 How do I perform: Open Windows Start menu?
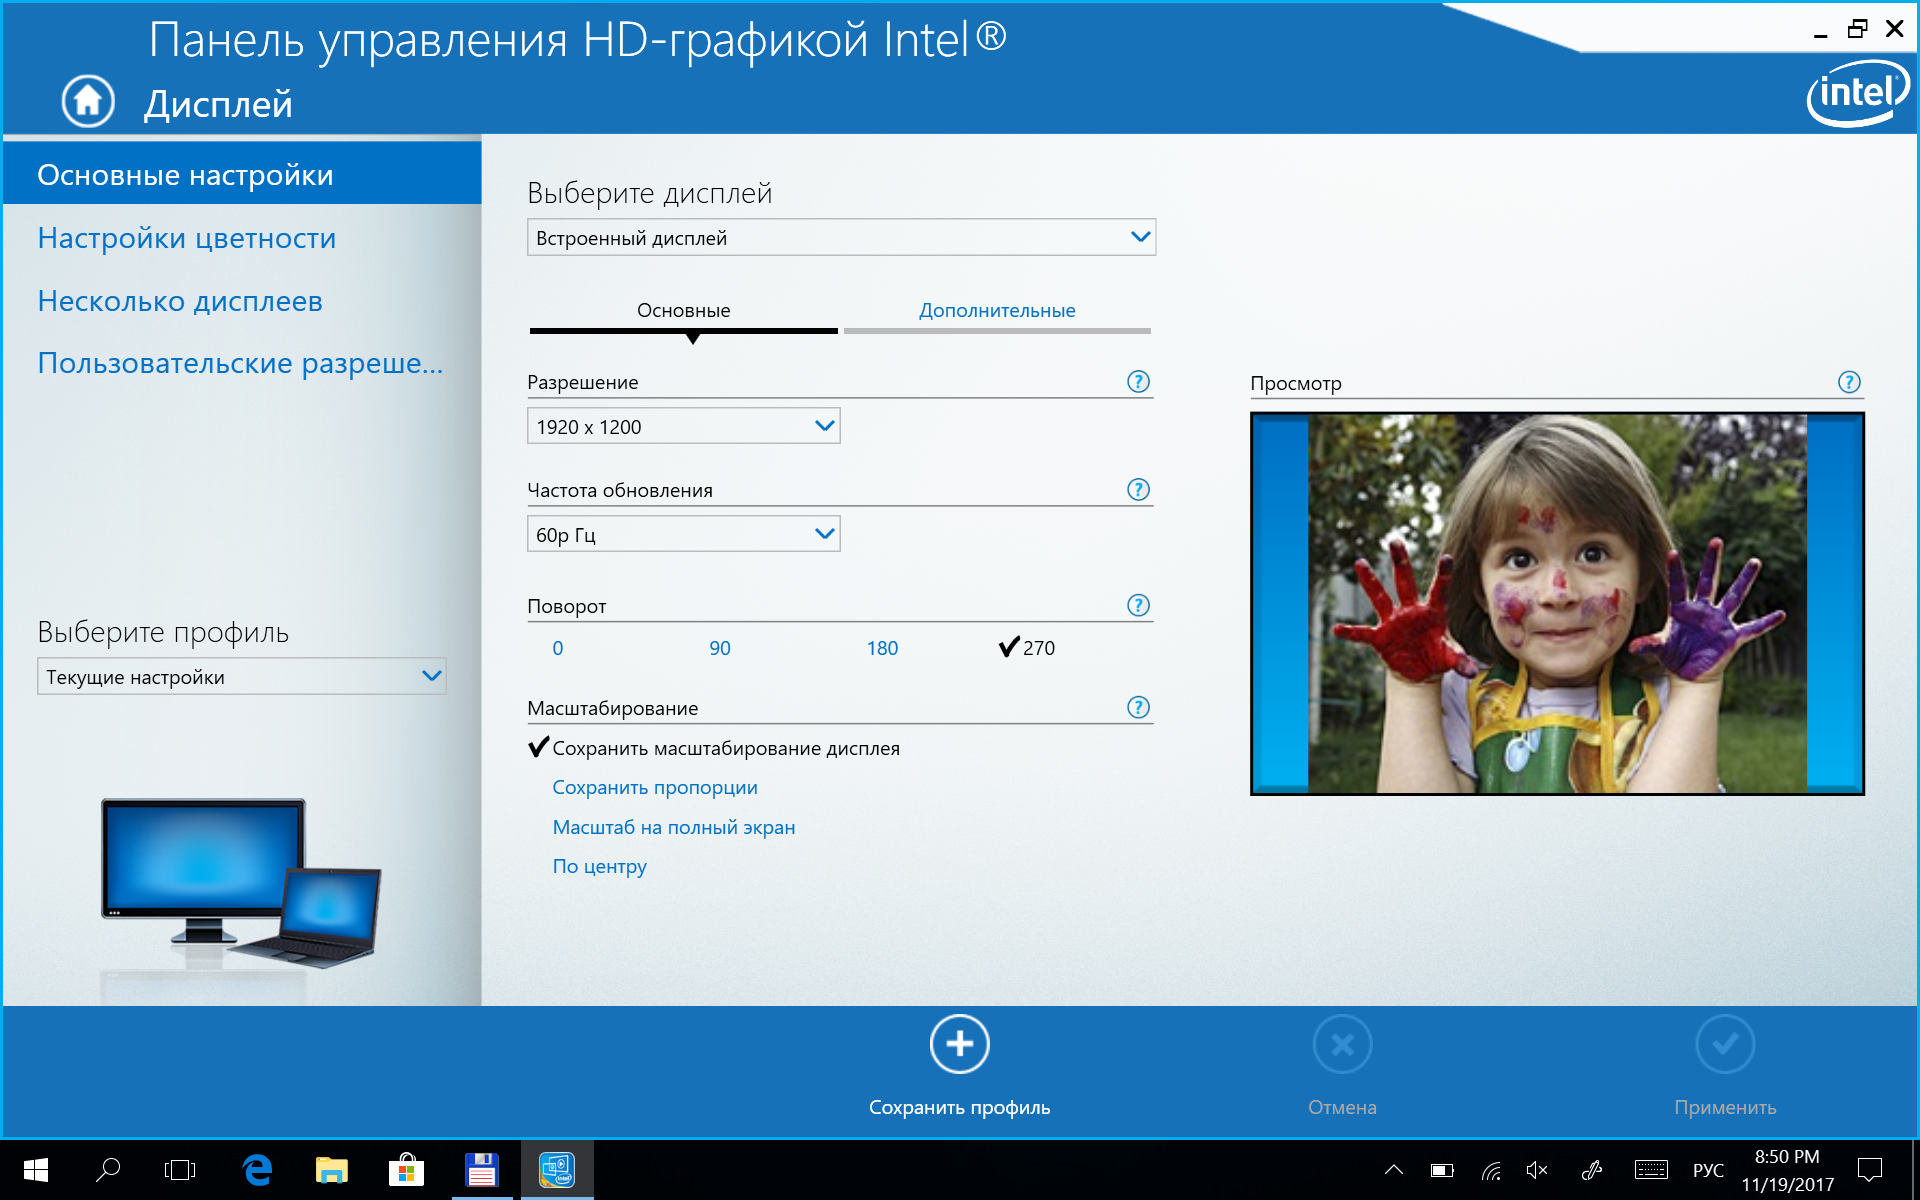[36, 1170]
